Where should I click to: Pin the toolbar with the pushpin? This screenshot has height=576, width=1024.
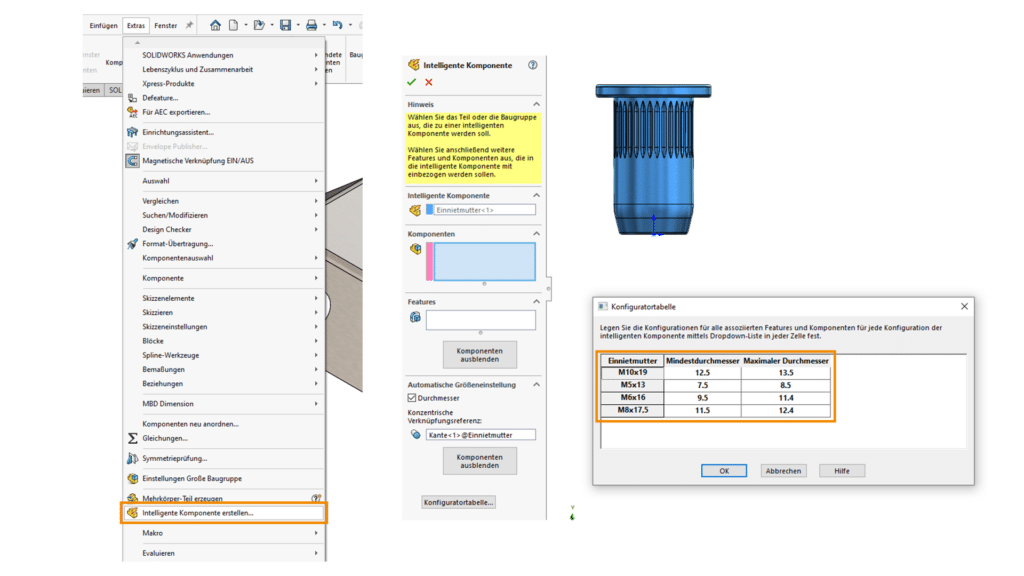[189, 25]
